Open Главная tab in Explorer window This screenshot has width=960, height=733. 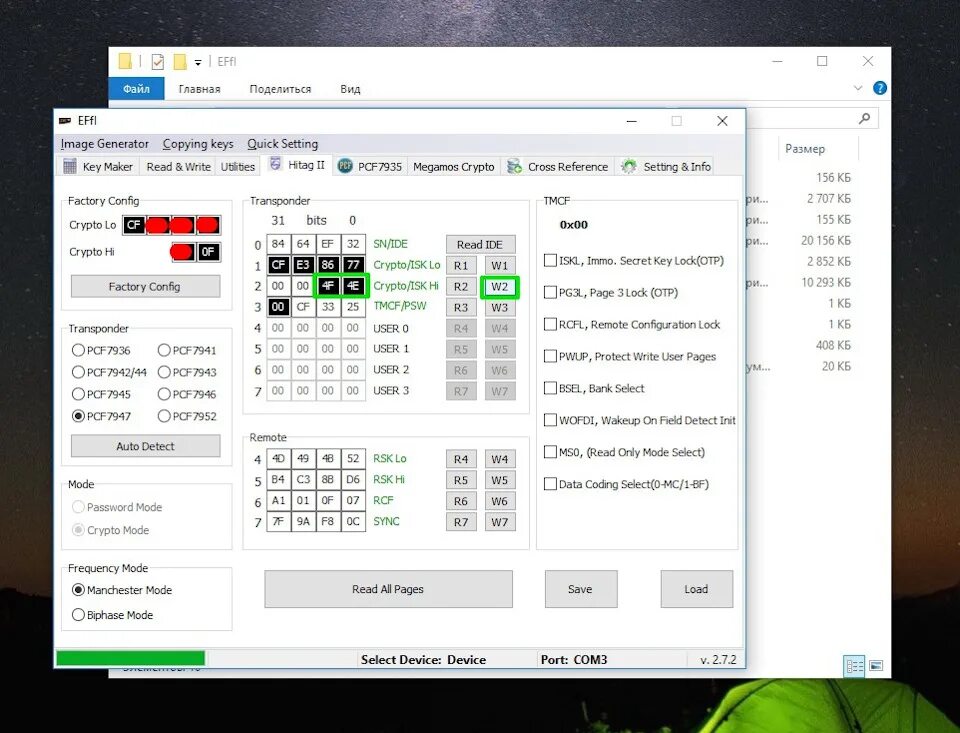(x=200, y=89)
